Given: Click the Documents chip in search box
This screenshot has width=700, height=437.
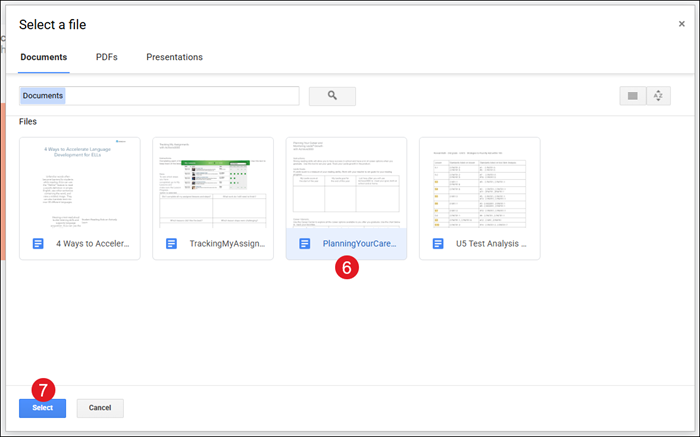Looking at the screenshot, I should (43, 96).
